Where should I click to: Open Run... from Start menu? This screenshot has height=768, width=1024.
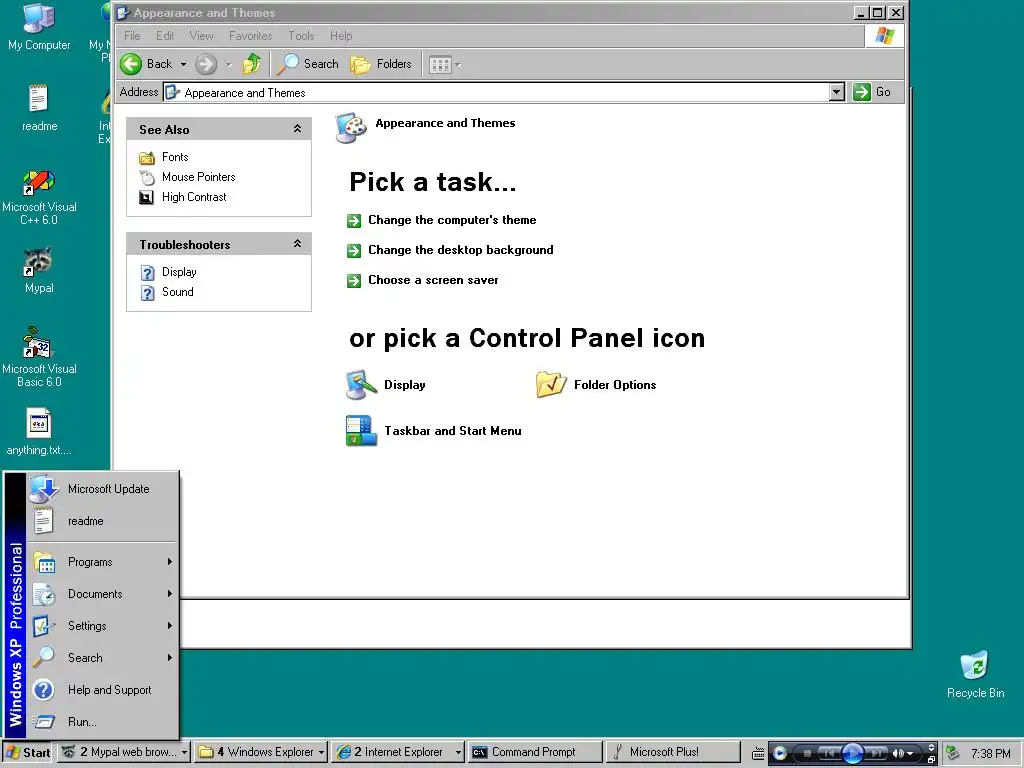click(x=102, y=722)
